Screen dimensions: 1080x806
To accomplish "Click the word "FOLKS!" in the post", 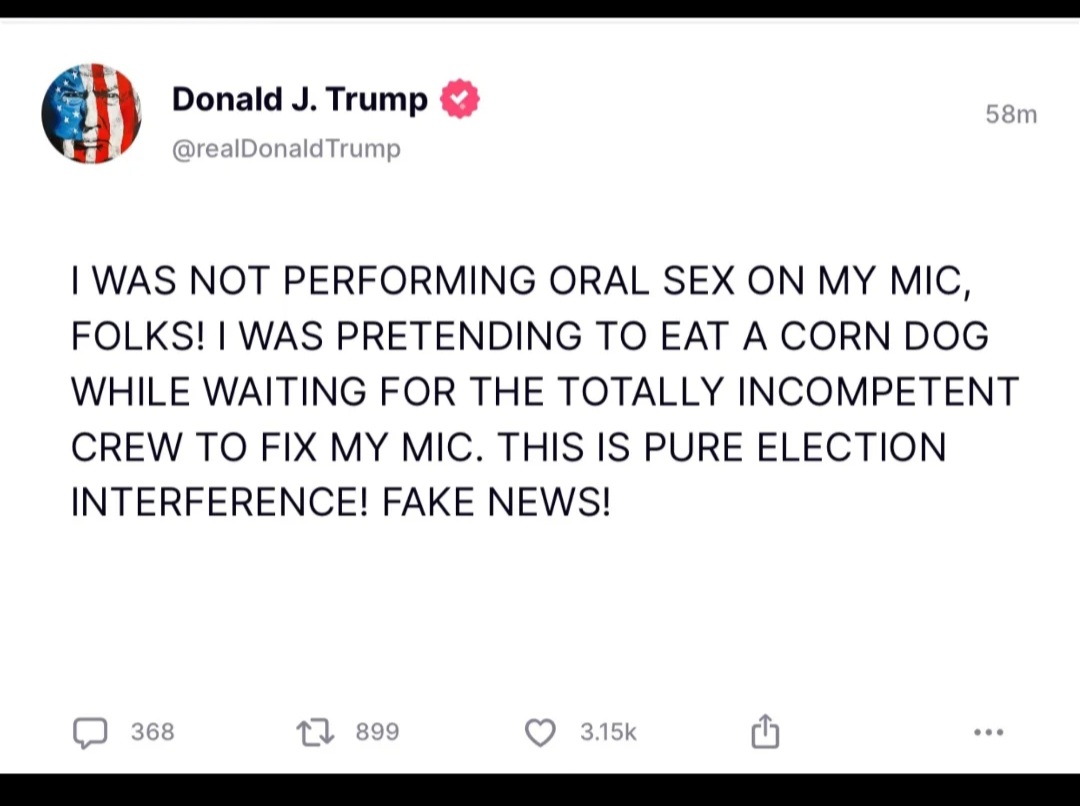I will click(135, 336).
